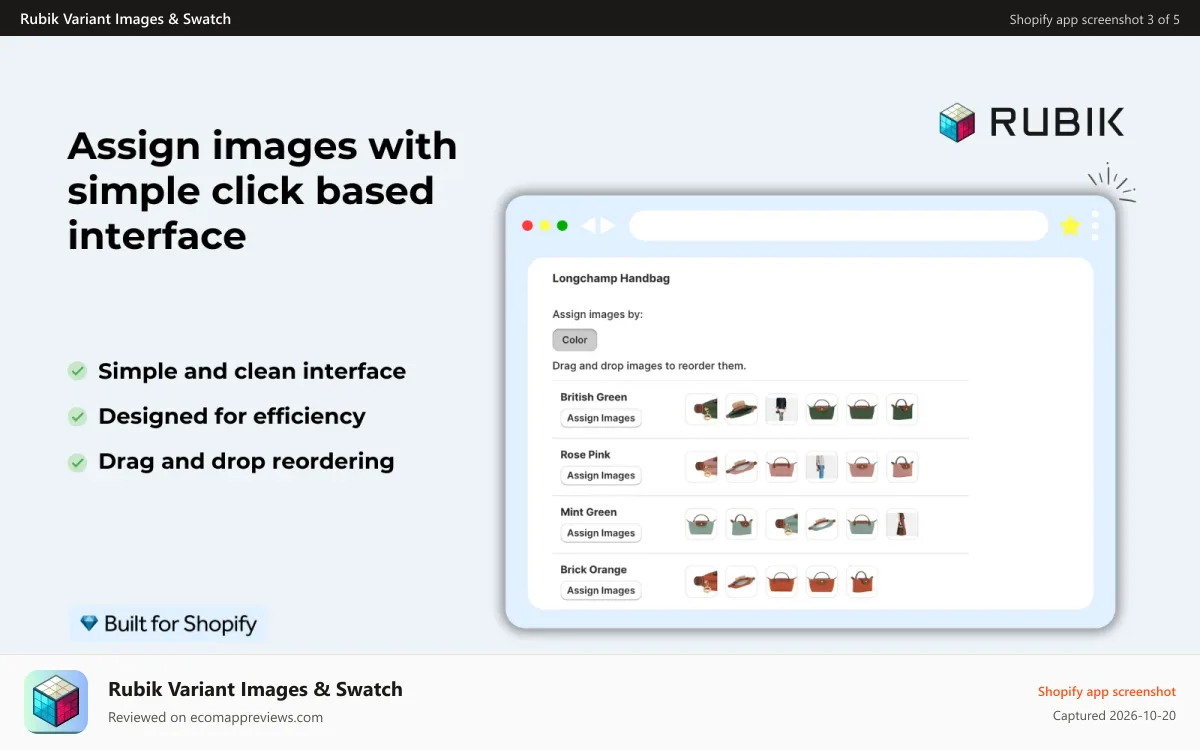The height and width of the screenshot is (750, 1200).
Task: Open the browser's three-dot menu
Action: [1095, 225]
